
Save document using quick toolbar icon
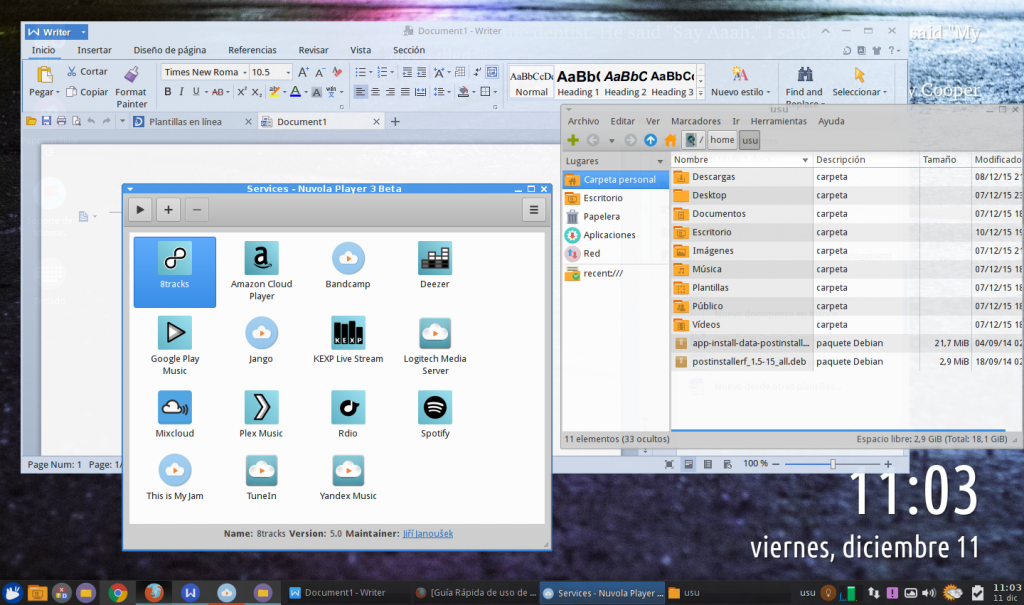point(46,121)
